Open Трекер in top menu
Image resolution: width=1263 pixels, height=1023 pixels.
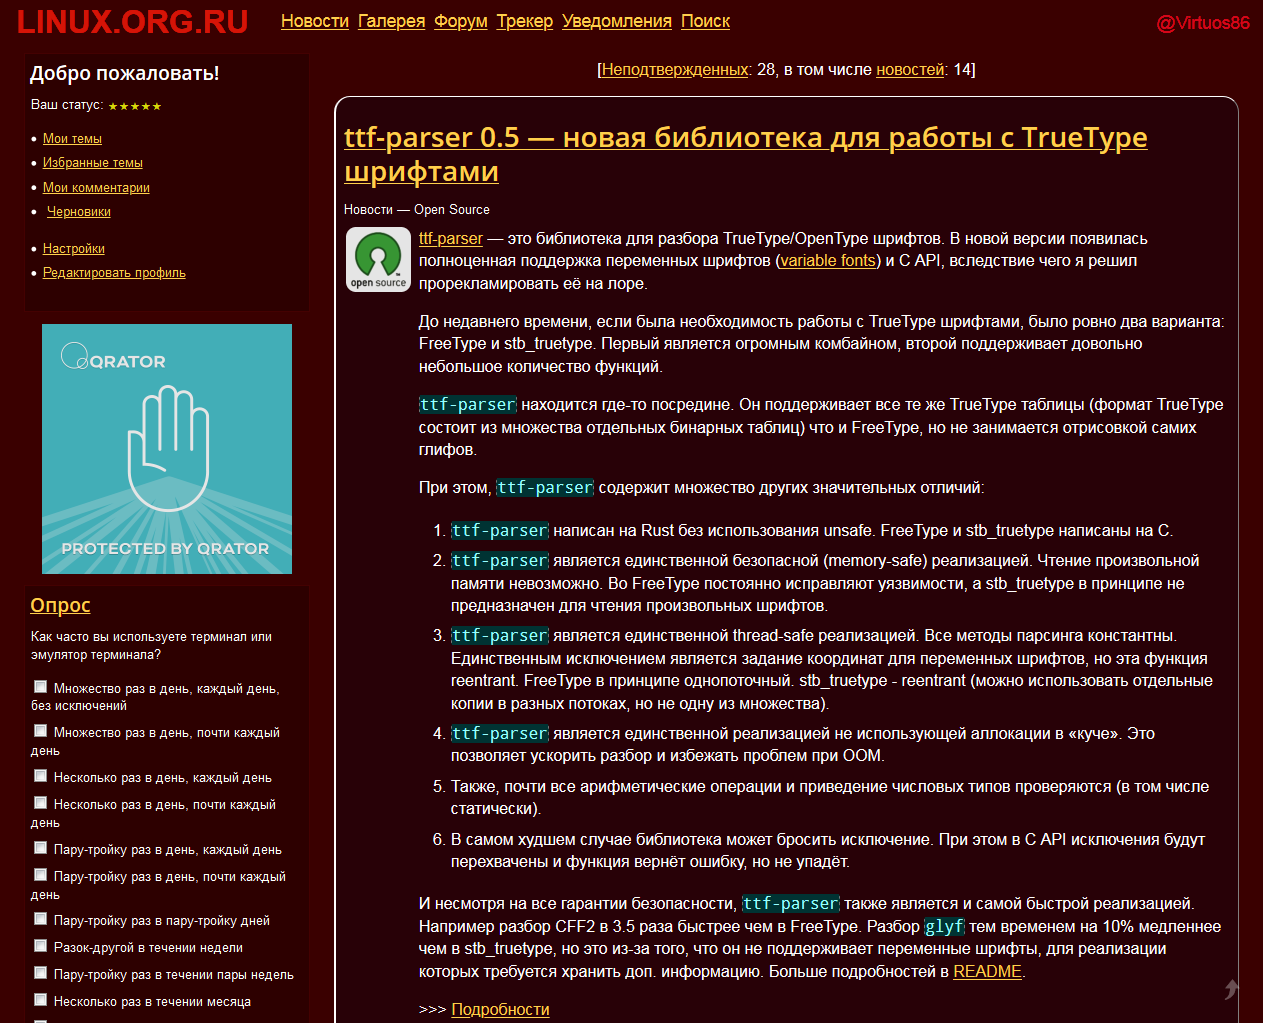coord(525,21)
